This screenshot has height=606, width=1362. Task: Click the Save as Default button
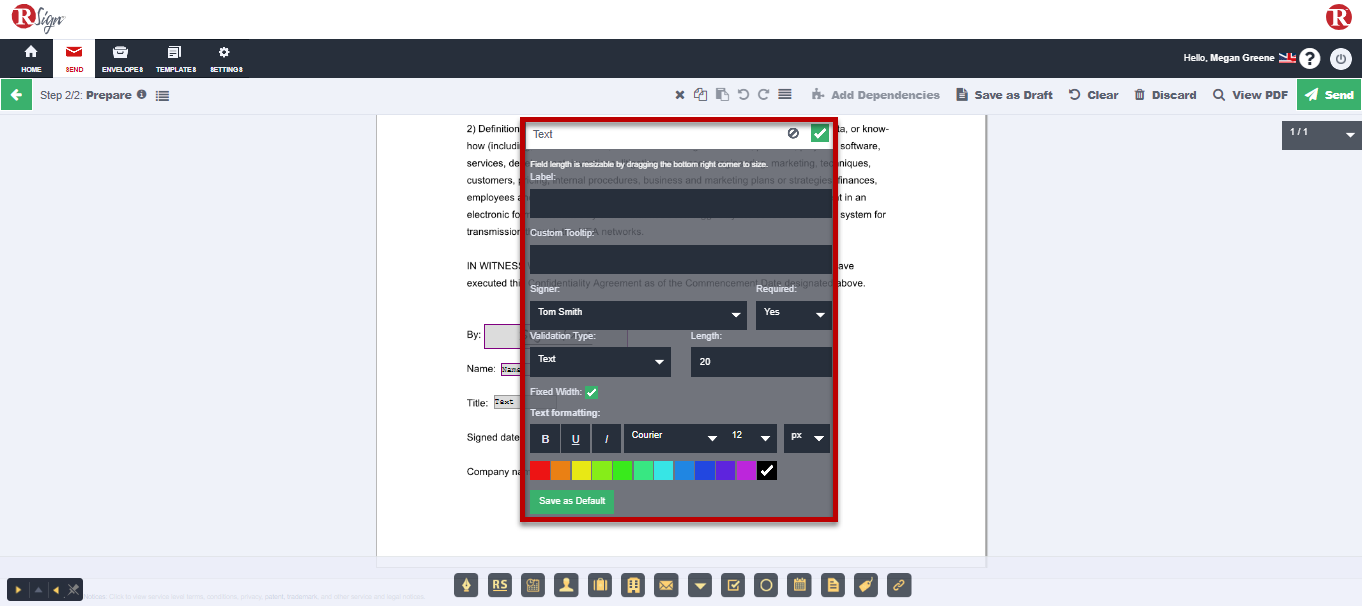pyautogui.click(x=572, y=501)
